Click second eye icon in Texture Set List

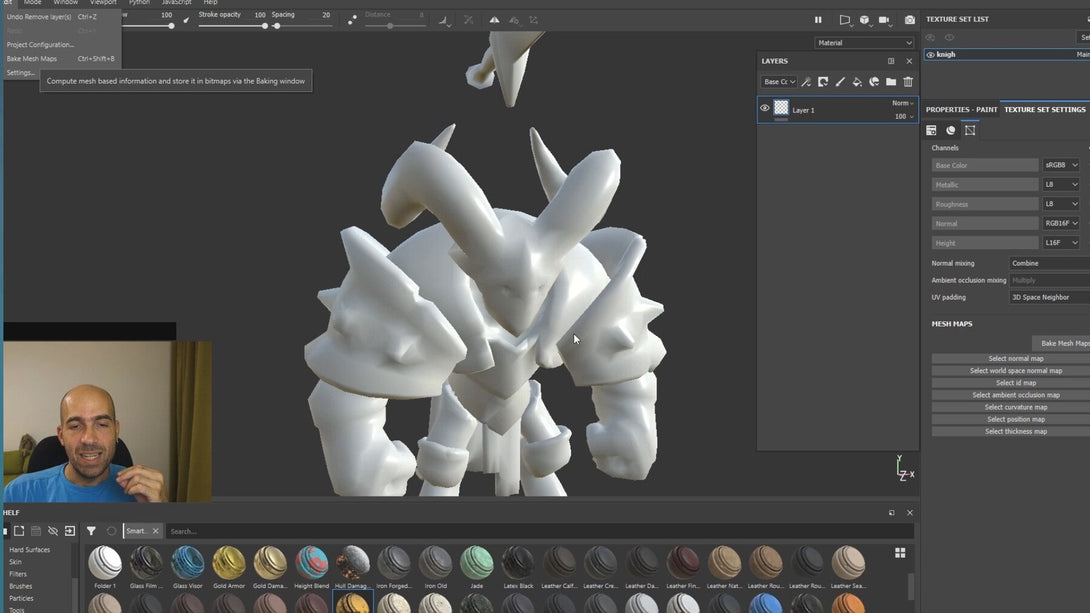coord(949,38)
